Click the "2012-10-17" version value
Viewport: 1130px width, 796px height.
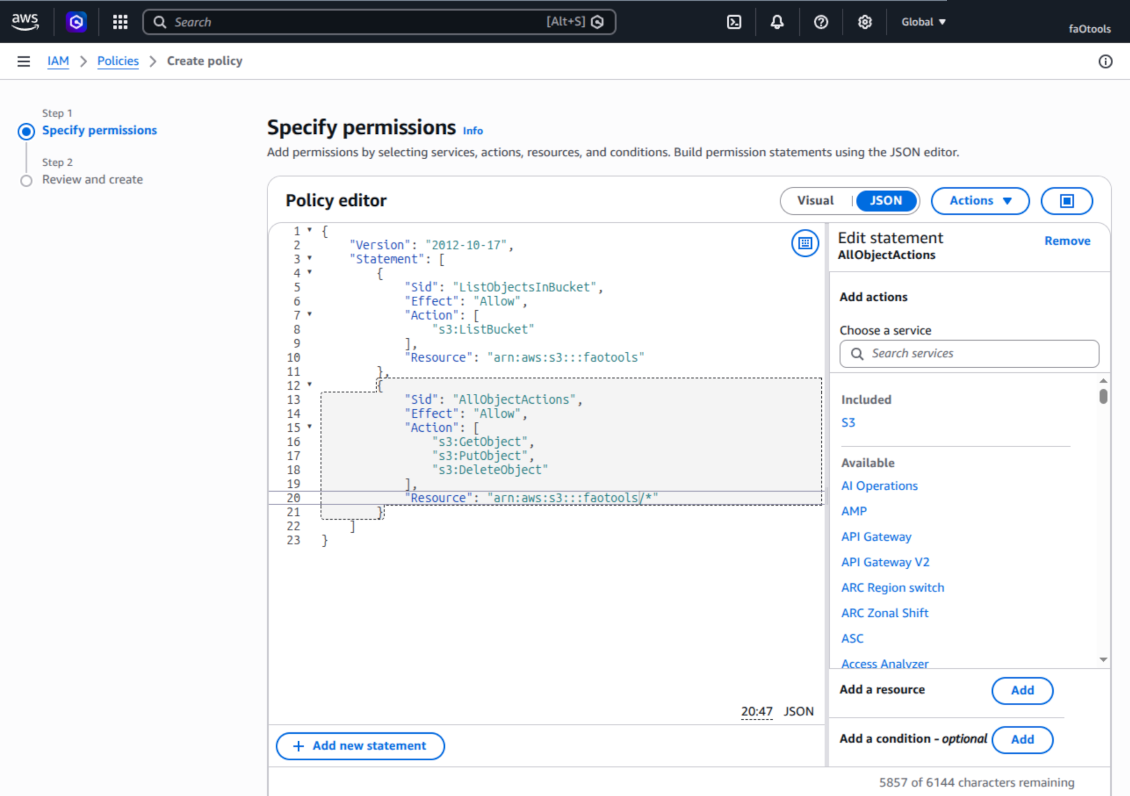(x=466, y=245)
